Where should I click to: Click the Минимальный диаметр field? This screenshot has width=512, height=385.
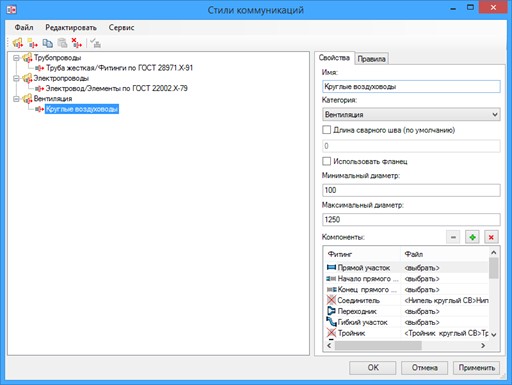(411, 190)
